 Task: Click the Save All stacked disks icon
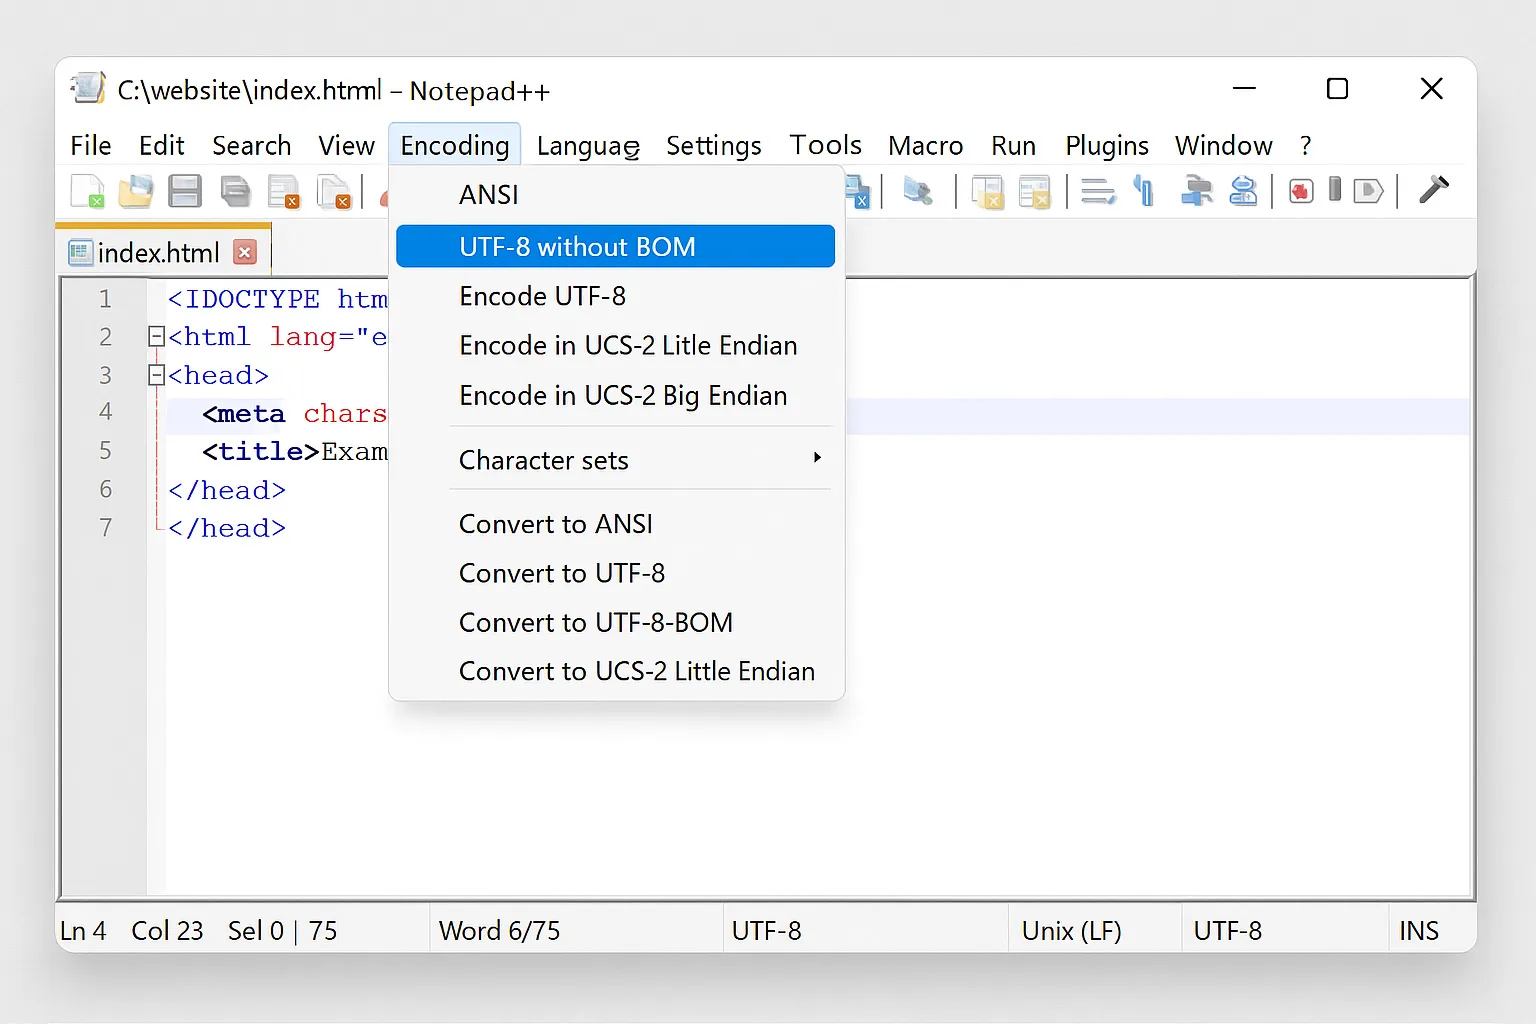coord(235,190)
